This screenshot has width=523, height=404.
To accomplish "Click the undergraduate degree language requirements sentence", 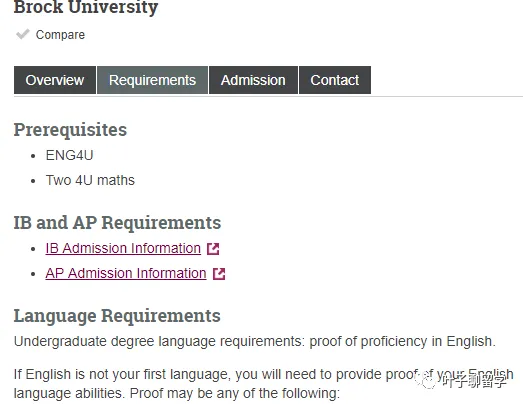I will [x=255, y=341].
